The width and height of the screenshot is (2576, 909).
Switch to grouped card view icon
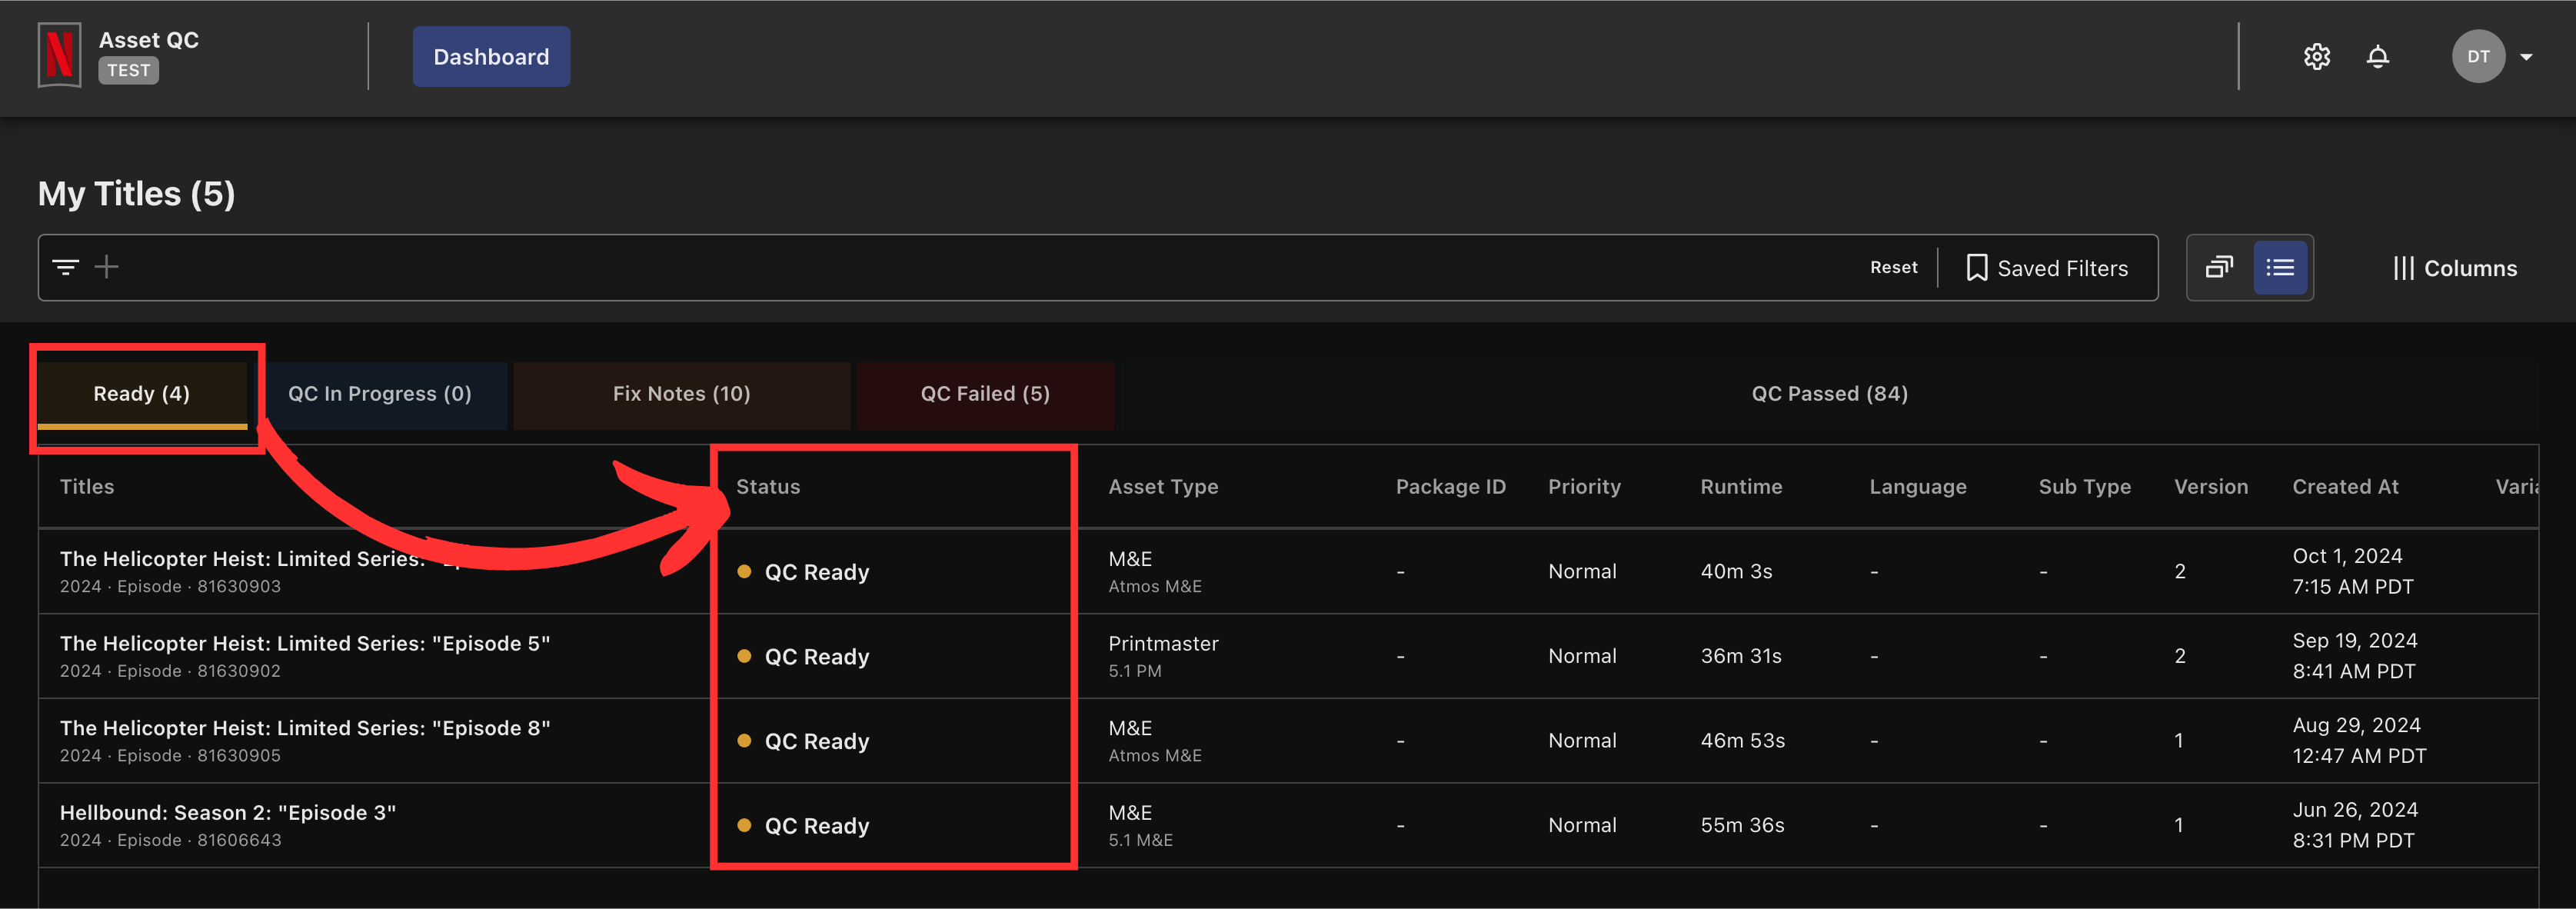2219,267
